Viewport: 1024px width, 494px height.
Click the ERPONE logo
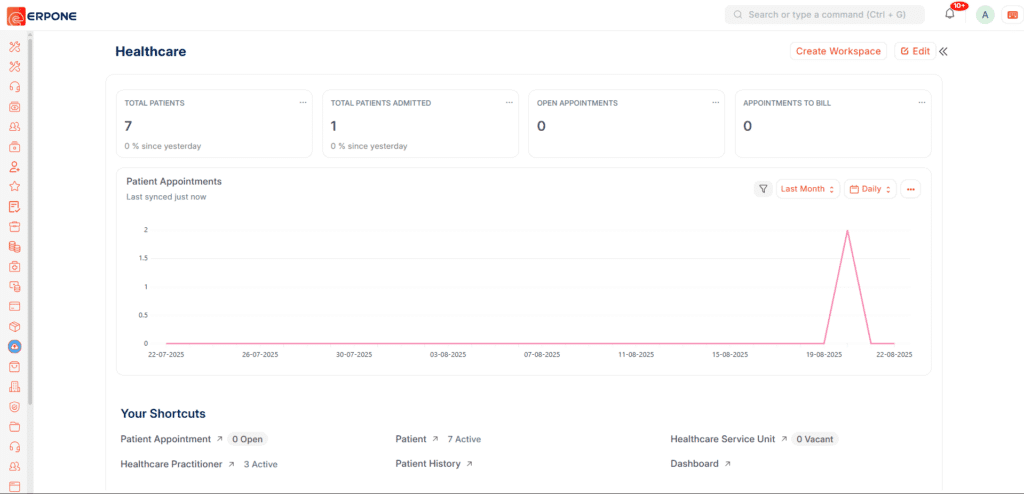[41, 15]
